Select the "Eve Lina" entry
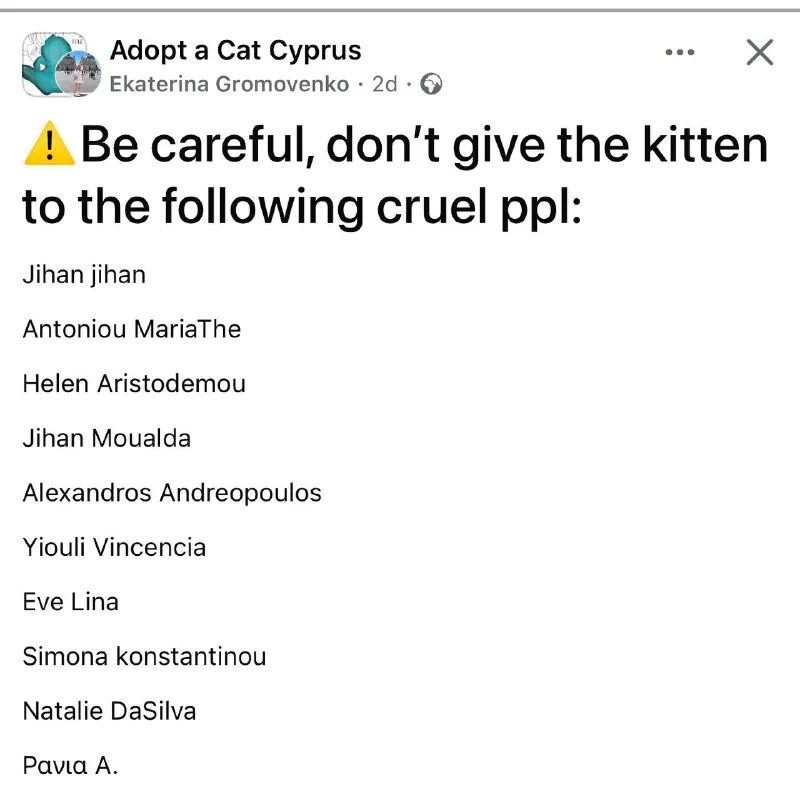Image resolution: width=800 pixels, height=791 pixels. (70, 602)
